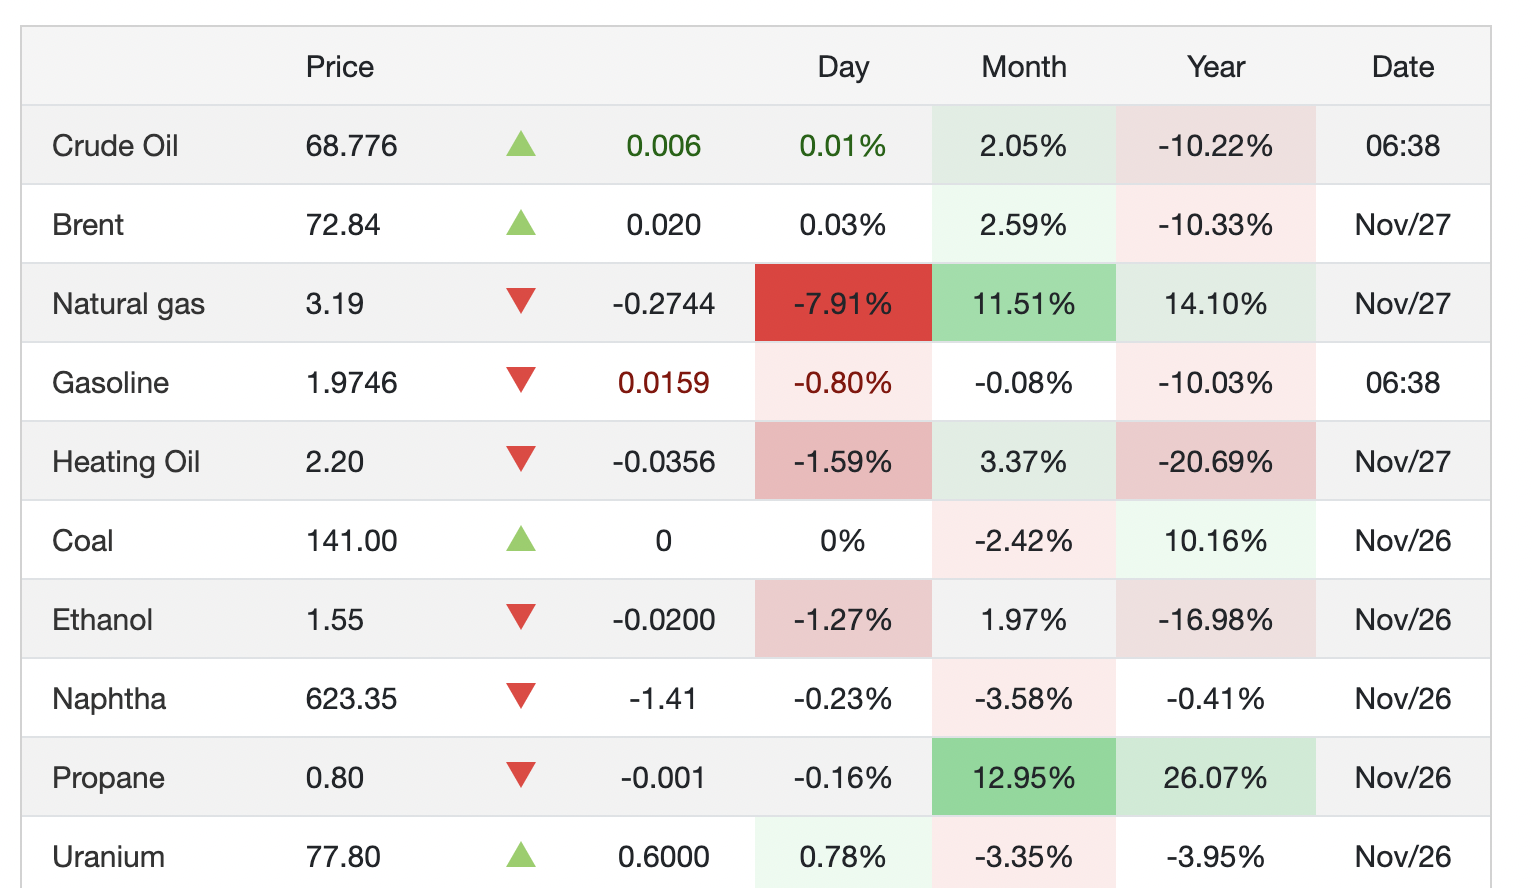Click the 2.05% Month cell

(1024, 145)
